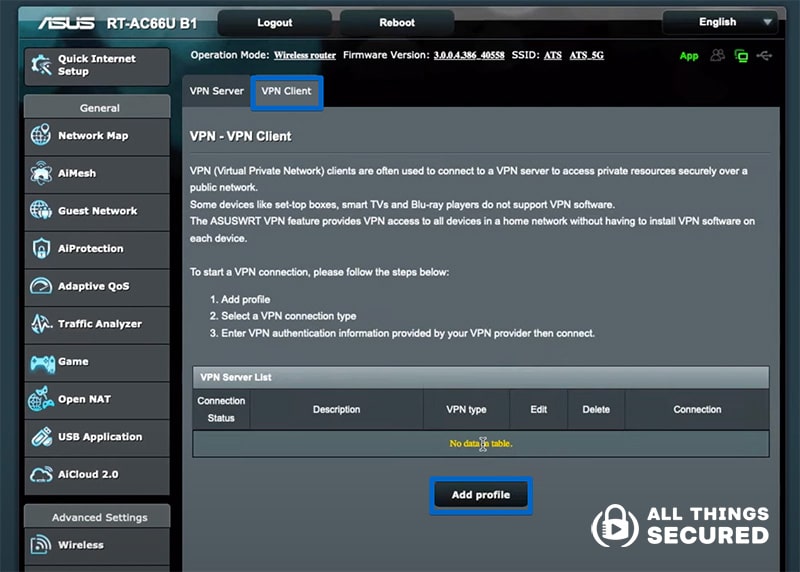
Task: Click the Reboot button
Action: (x=397, y=22)
